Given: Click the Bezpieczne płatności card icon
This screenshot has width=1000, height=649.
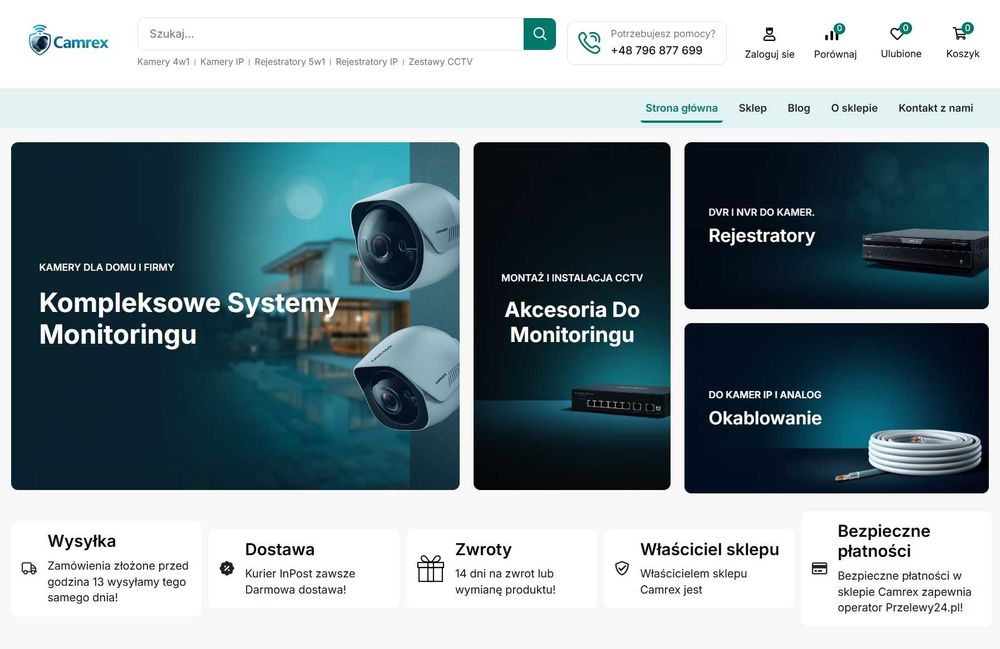Looking at the screenshot, I should [820, 568].
